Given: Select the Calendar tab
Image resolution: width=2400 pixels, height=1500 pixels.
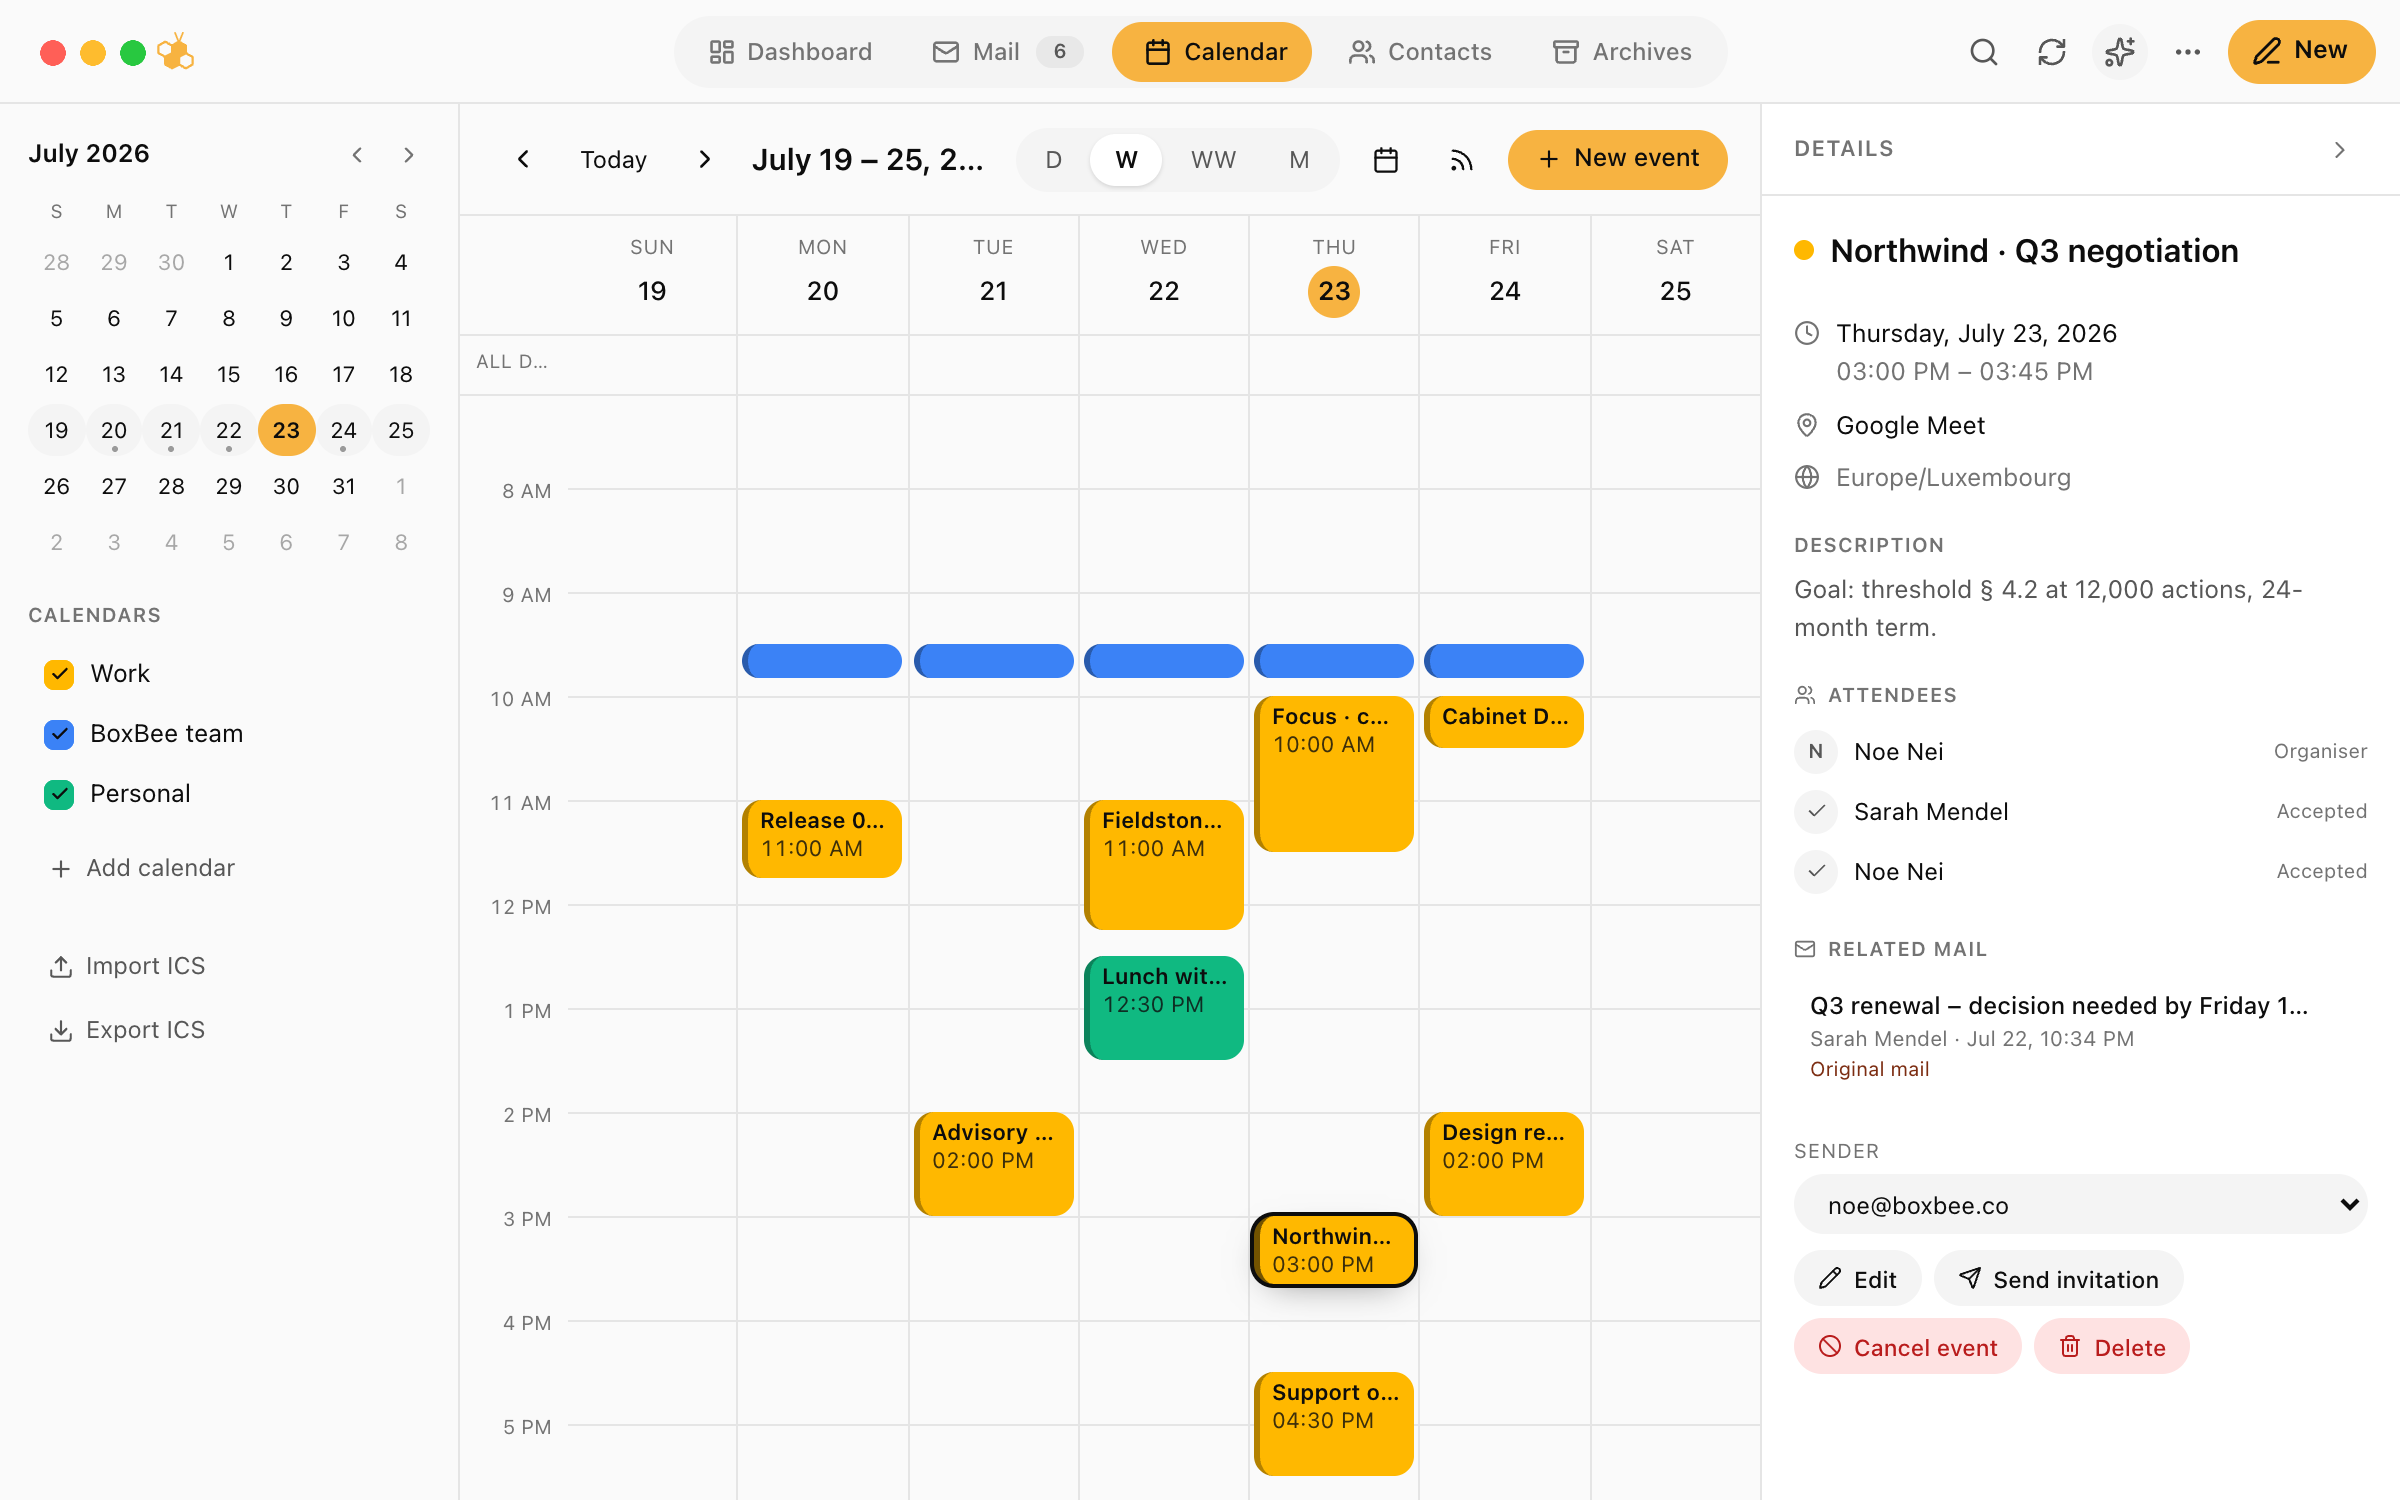Looking at the screenshot, I should [x=1212, y=52].
